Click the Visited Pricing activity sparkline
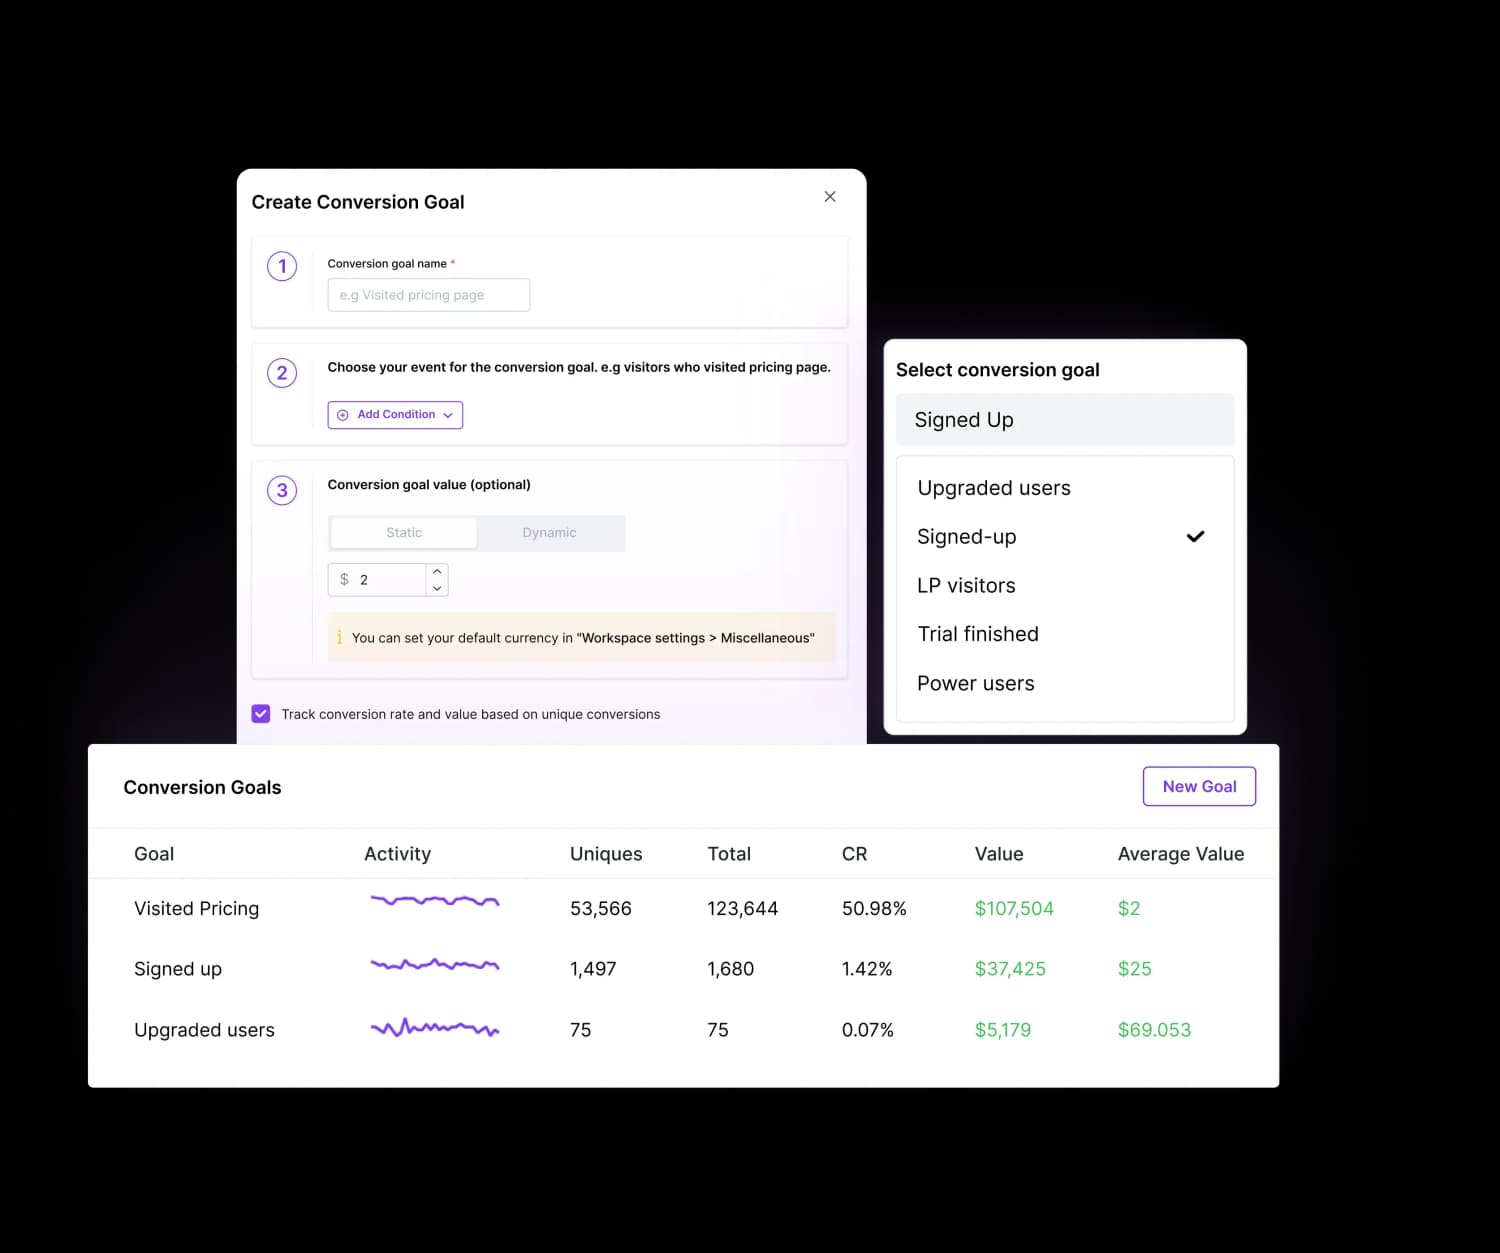1500x1253 pixels. [x=434, y=902]
